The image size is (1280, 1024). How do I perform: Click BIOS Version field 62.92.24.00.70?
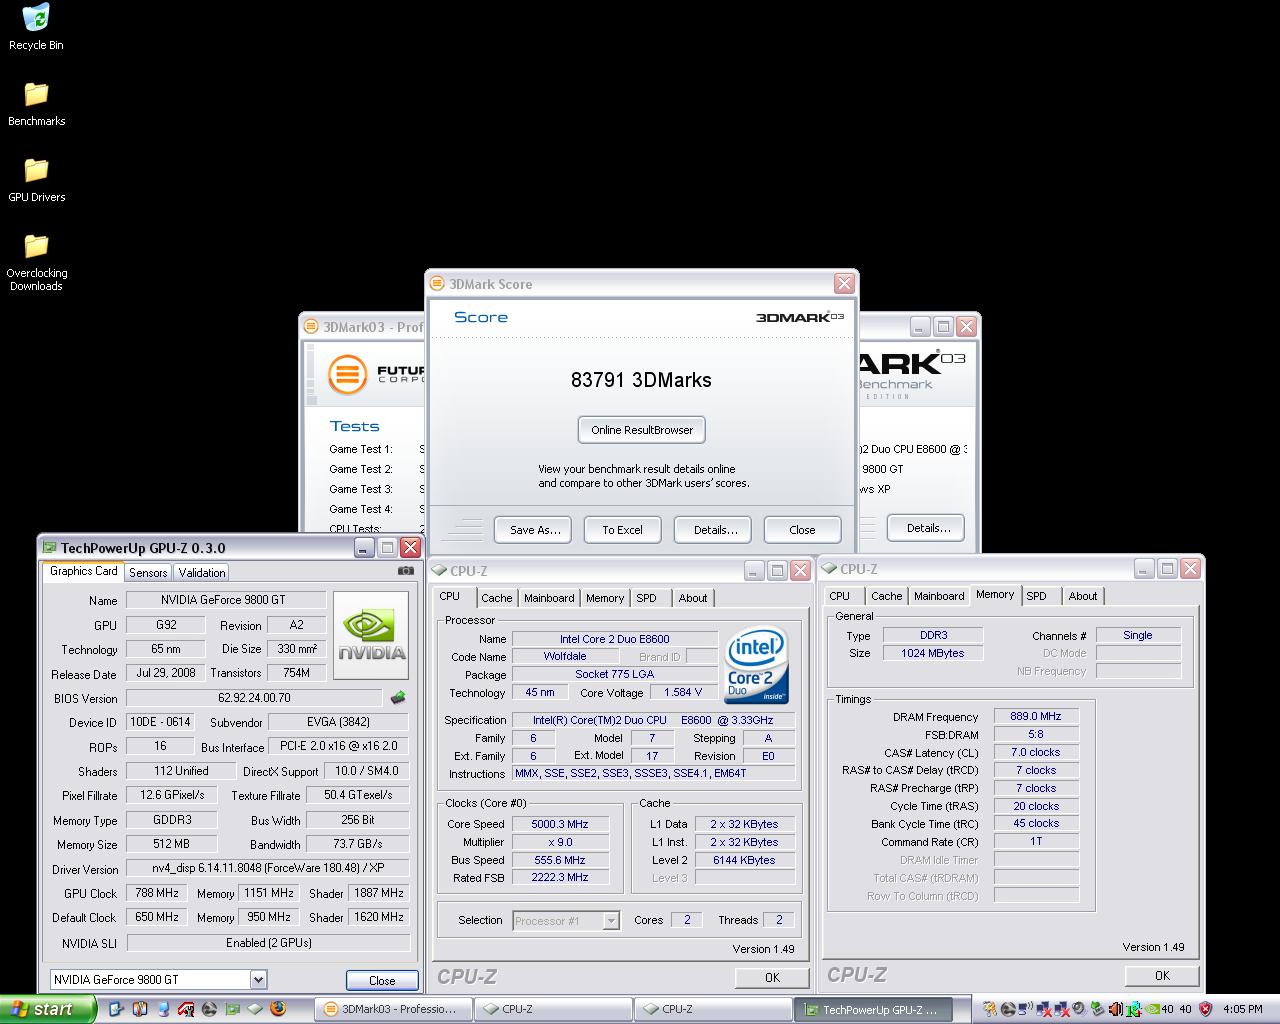tap(254, 698)
